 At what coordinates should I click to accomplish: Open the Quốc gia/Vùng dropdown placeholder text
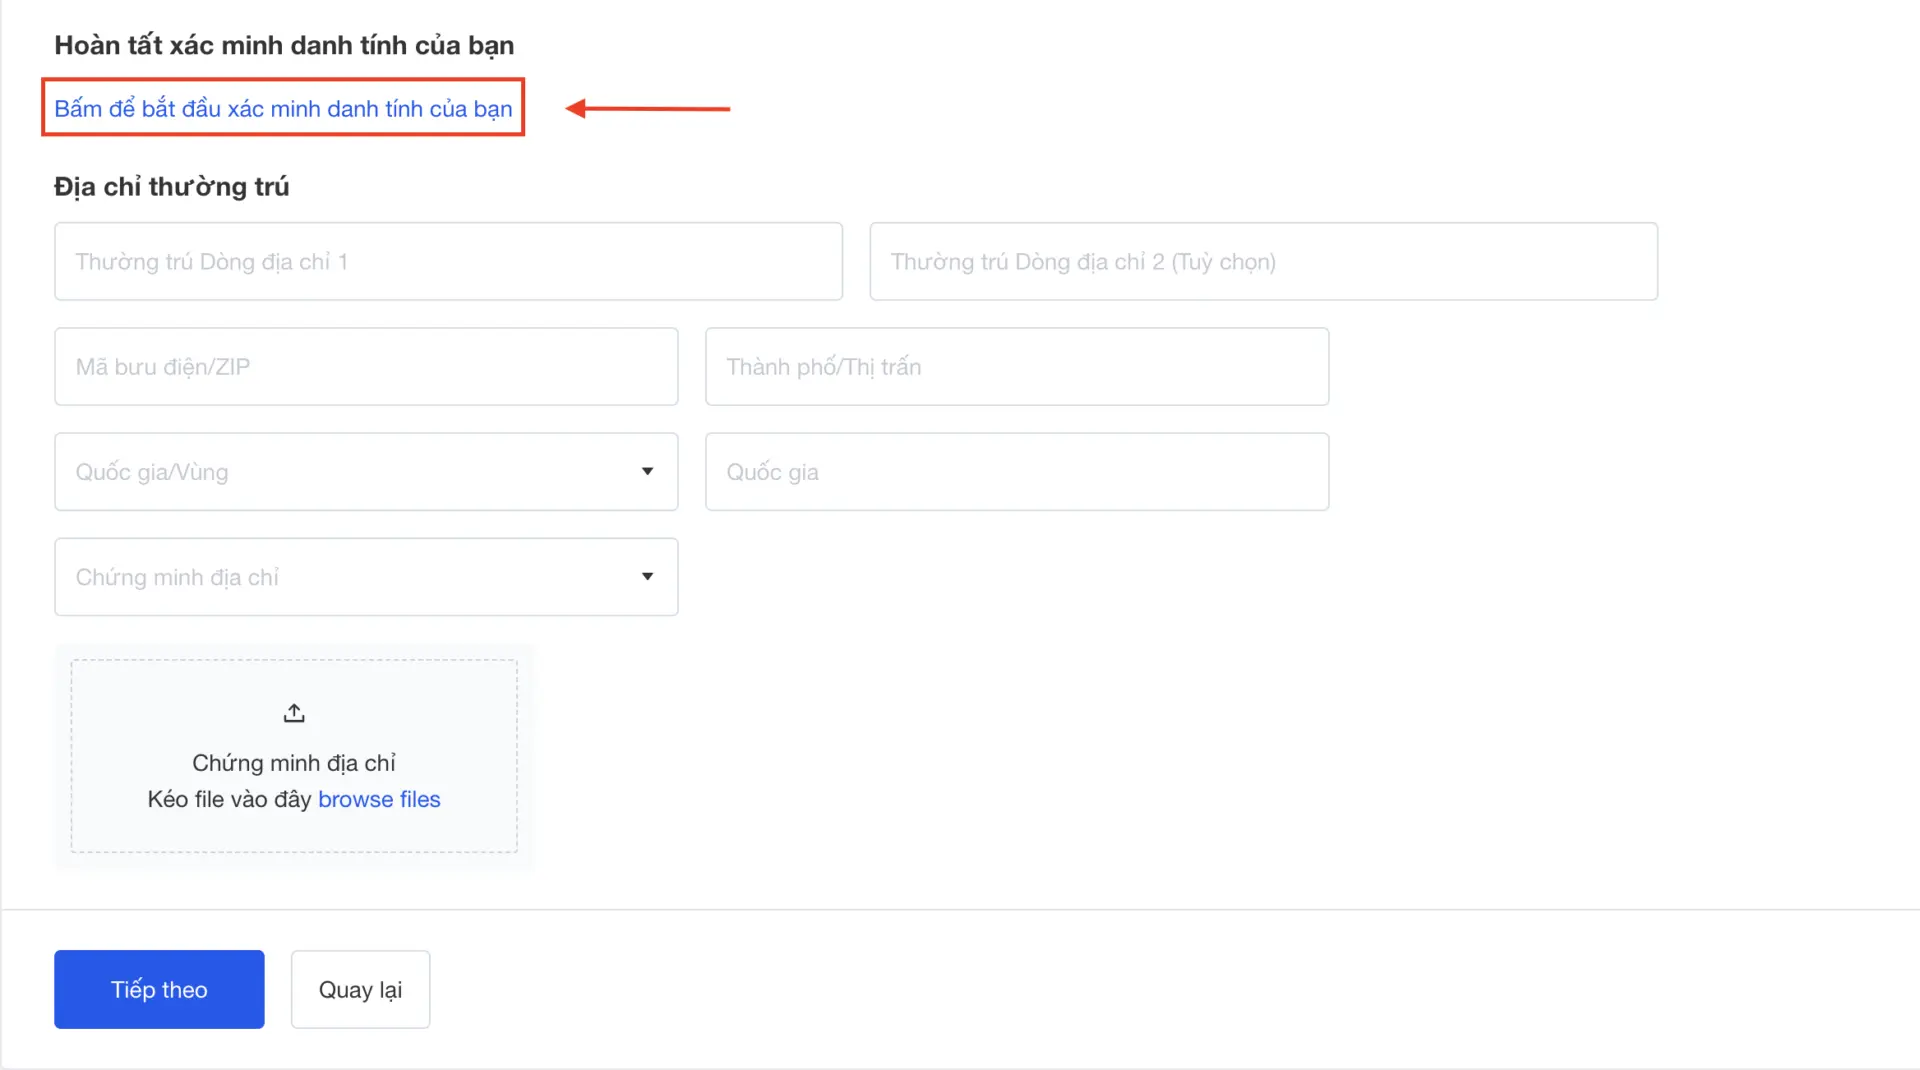pos(152,472)
